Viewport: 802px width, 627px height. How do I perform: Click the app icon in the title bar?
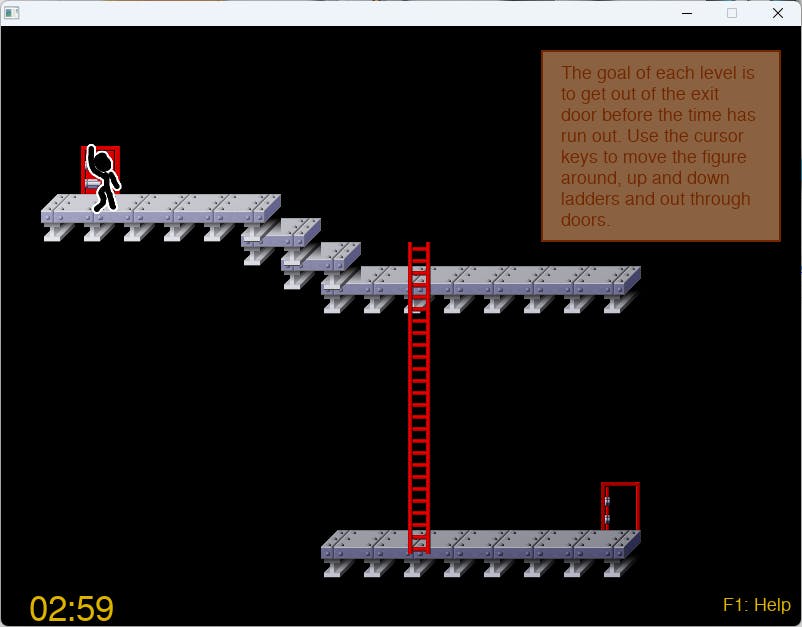pyautogui.click(x=12, y=13)
